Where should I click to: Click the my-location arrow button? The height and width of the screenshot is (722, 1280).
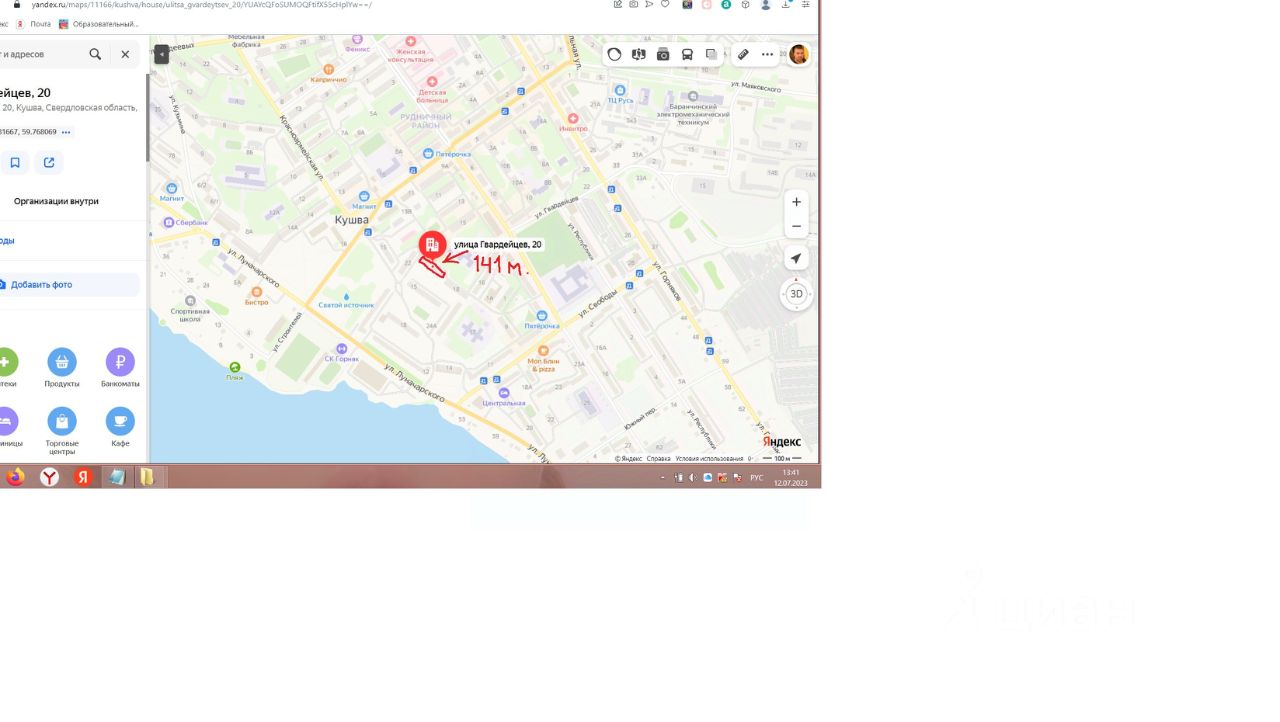(x=796, y=258)
